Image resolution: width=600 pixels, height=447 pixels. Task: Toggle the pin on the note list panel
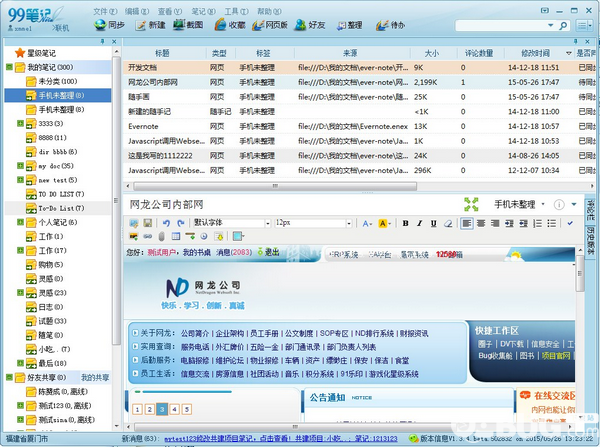point(576,41)
